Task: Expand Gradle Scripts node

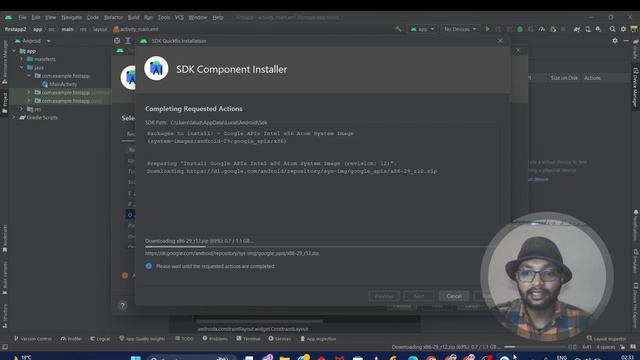Action: 14,118
